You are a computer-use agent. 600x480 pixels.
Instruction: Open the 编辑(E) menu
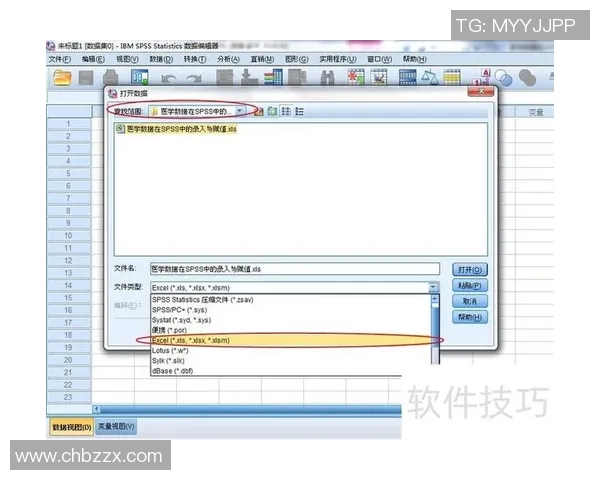(93, 59)
